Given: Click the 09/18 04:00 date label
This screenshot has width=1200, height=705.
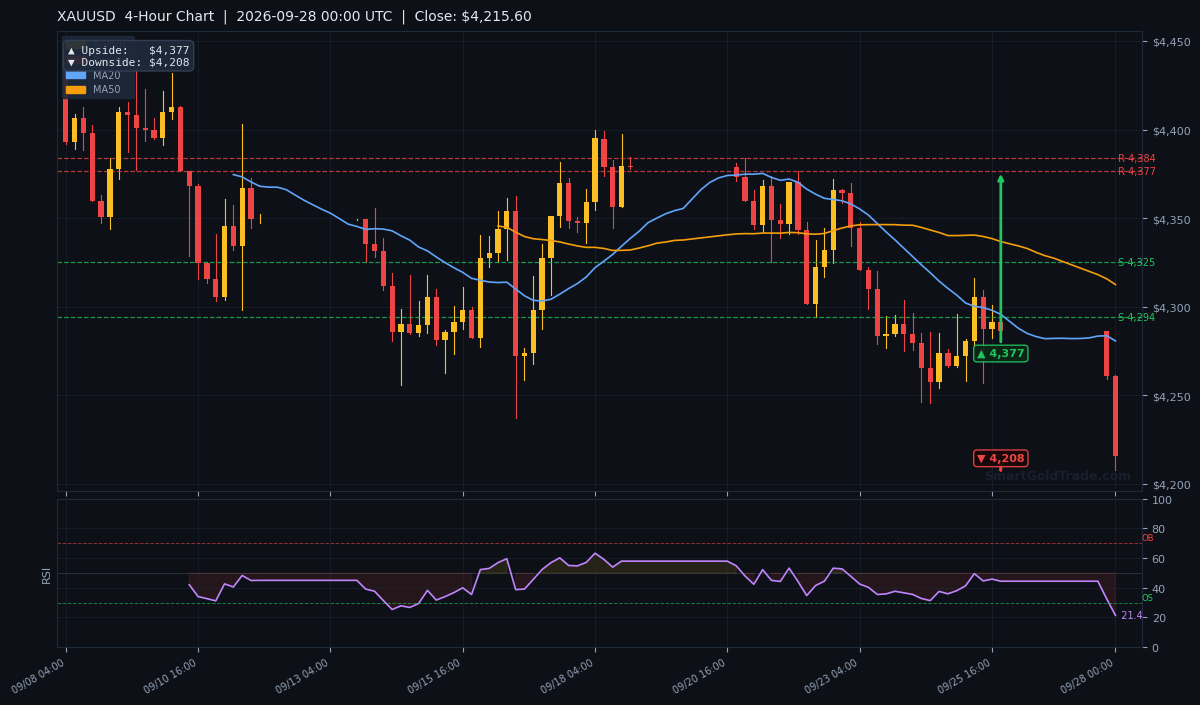Looking at the screenshot, I should click(566, 676).
